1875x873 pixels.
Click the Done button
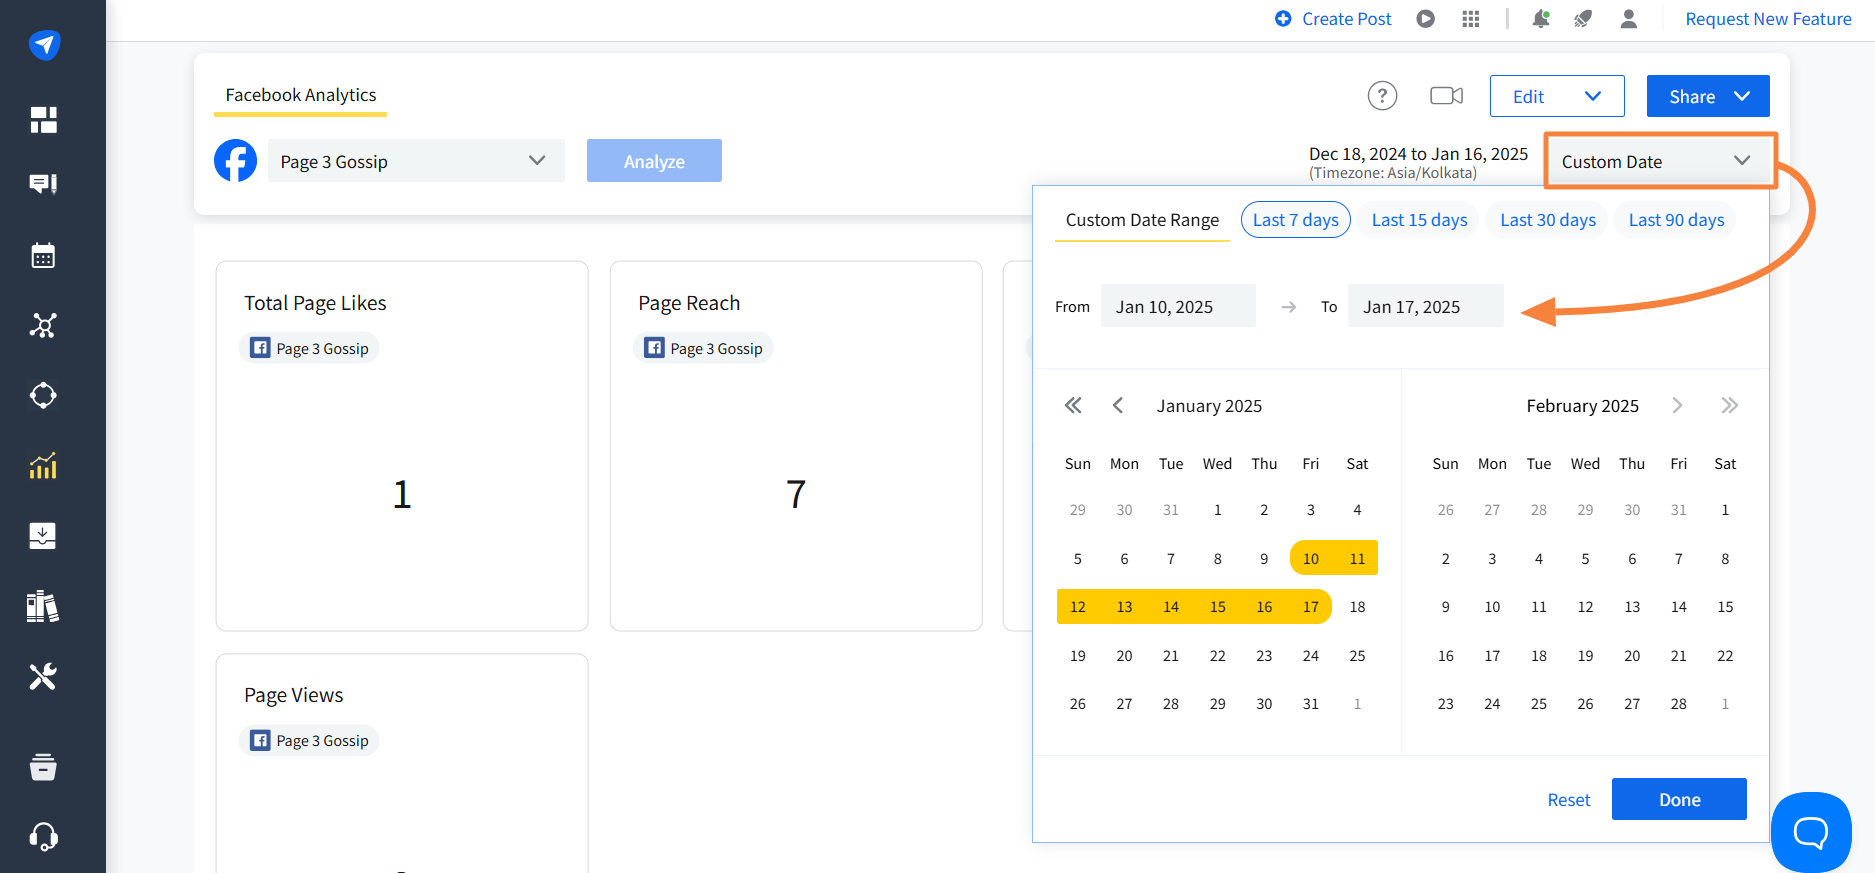(x=1679, y=799)
